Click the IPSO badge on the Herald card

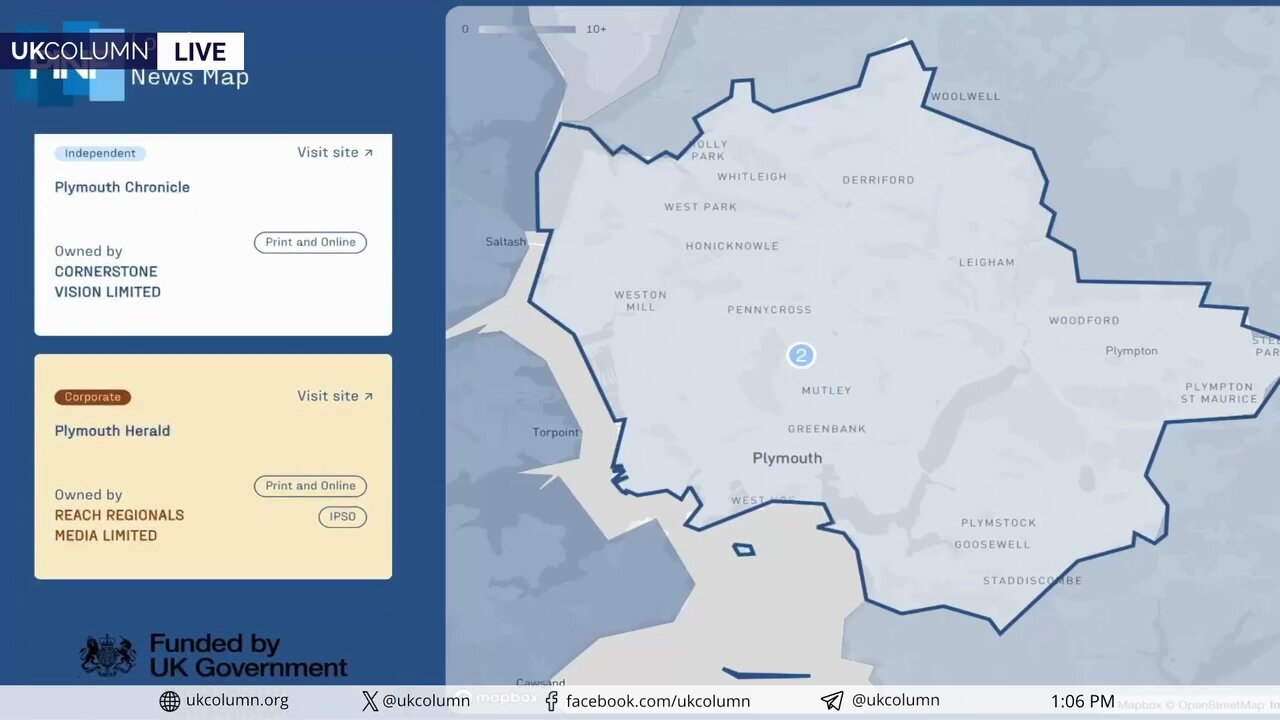point(342,517)
